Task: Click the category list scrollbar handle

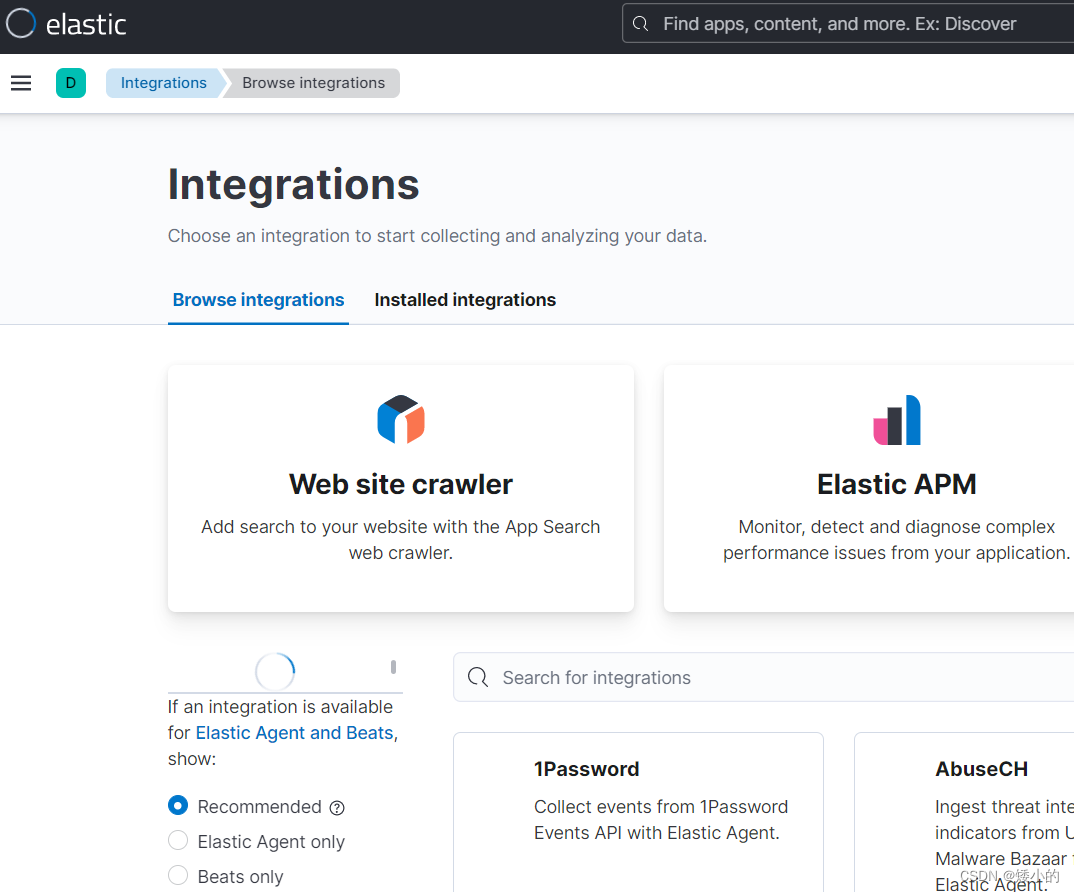Action: (393, 667)
